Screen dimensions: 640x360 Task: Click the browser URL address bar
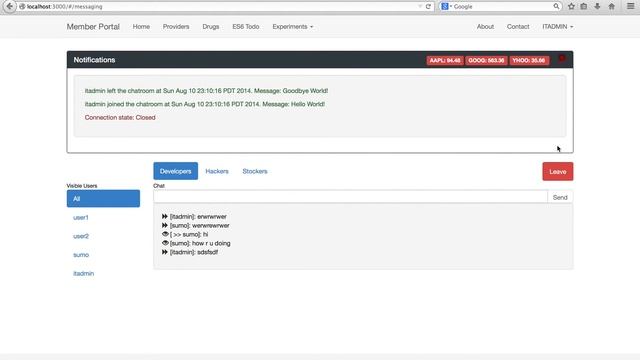(x=220, y=7)
